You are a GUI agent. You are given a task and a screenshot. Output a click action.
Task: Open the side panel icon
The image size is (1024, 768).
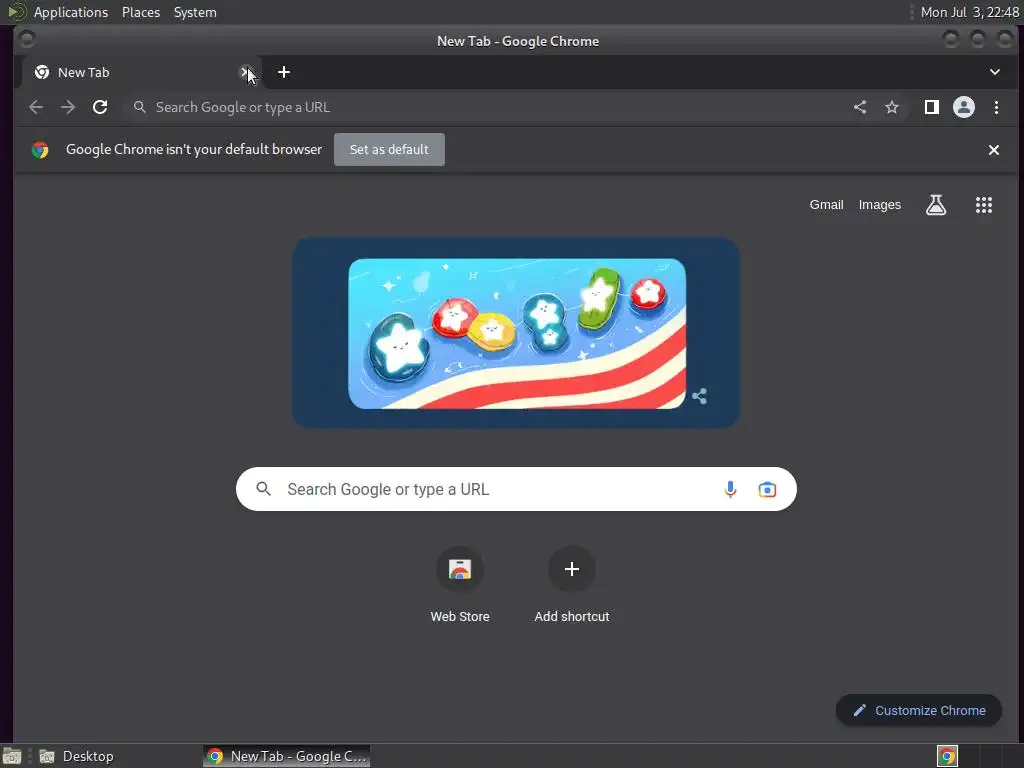(x=932, y=107)
